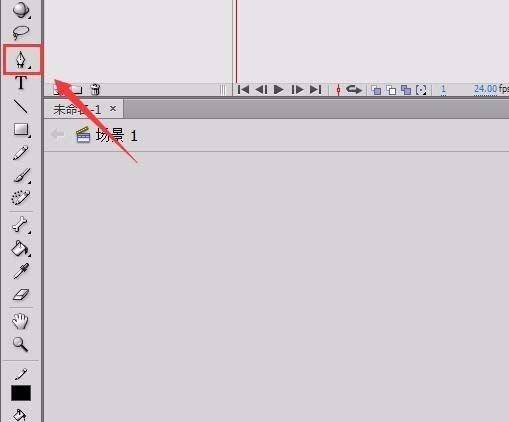
Task: Open the black stroke color swatch
Action: coord(21,393)
